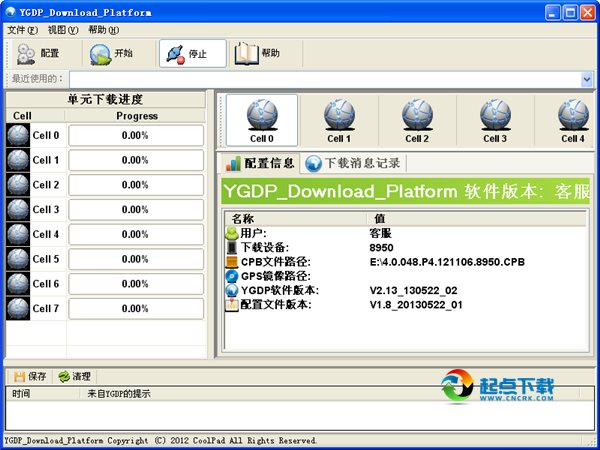Select the 配置文件版本 document icon
This screenshot has height=450, width=600.
[232, 305]
